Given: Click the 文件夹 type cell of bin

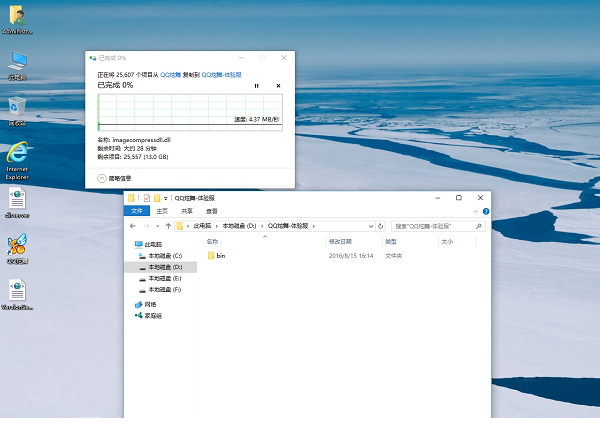Looking at the screenshot, I should coord(393,256).
